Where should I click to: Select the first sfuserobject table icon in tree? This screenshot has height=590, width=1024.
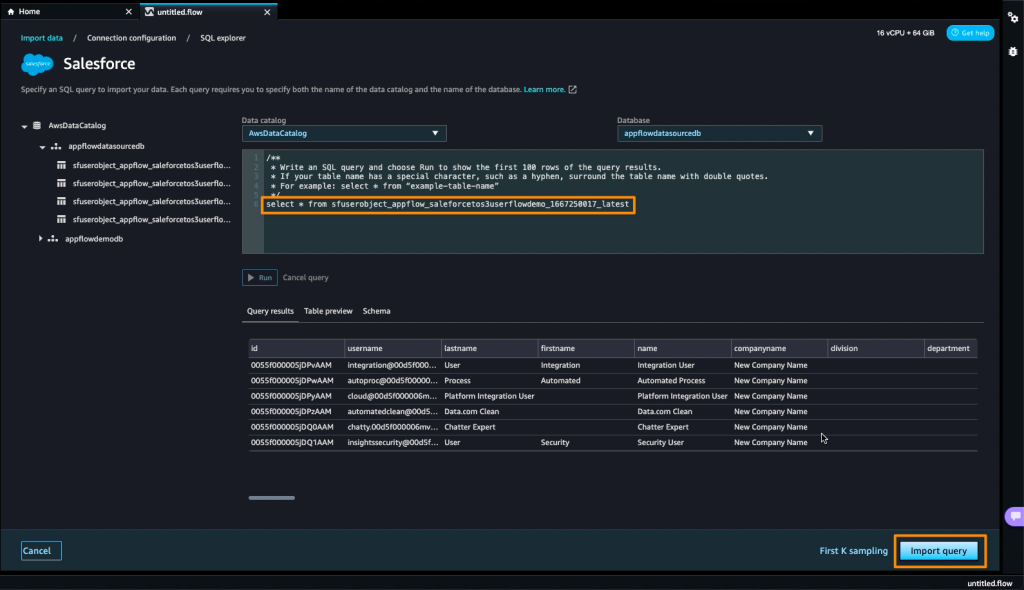click(x=61, y=165)
